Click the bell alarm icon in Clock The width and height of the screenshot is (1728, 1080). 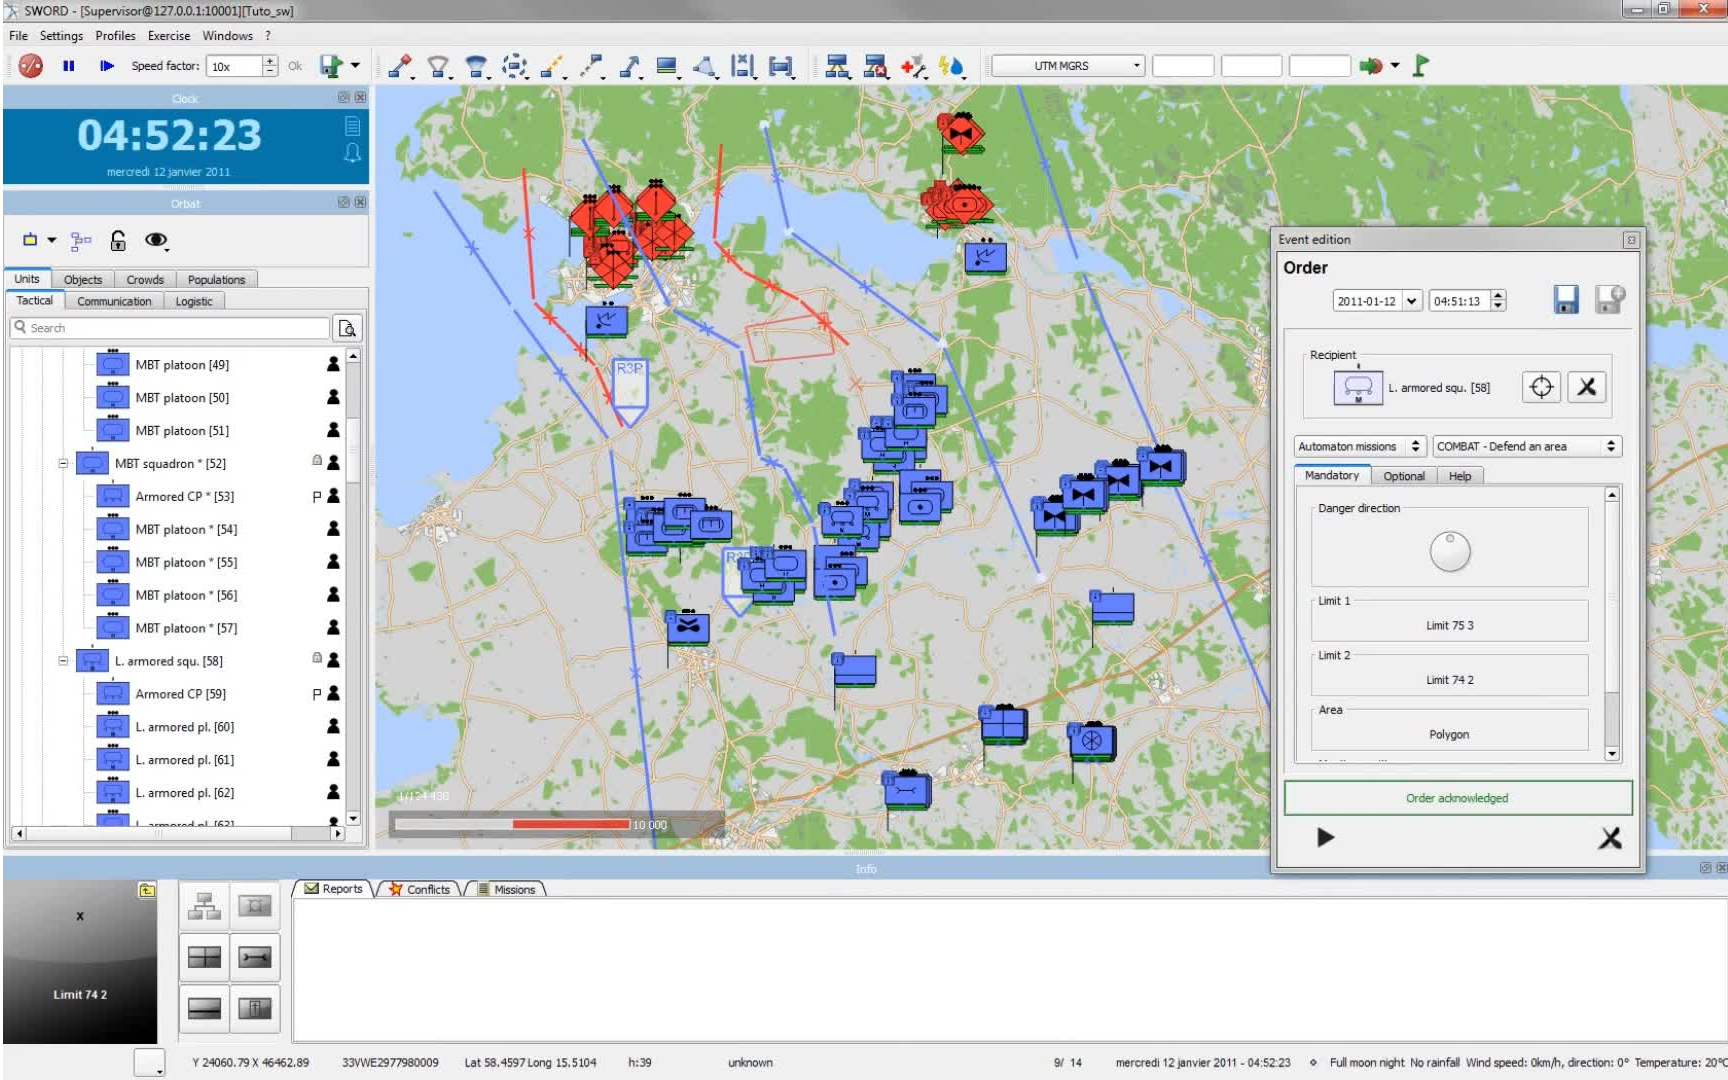click(352, 152)
